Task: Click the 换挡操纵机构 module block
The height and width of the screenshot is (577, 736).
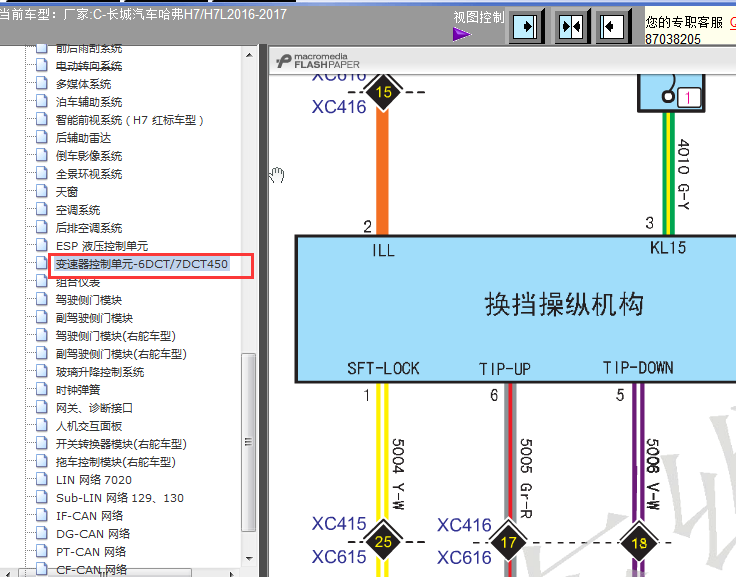Action: point(515,309)
